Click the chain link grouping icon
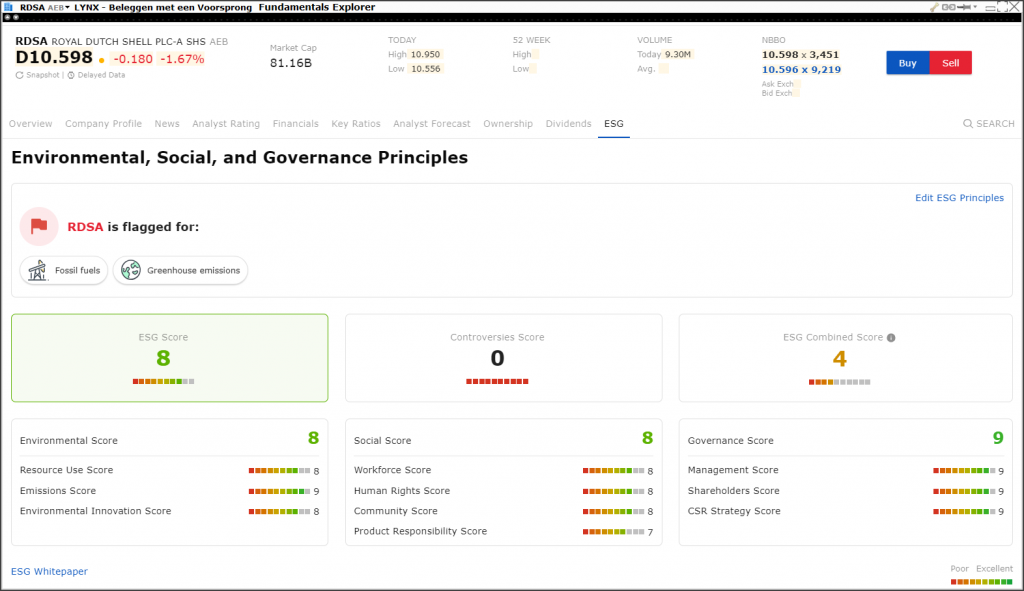This screenshot has width=1024, height=591. click(949, 7)
